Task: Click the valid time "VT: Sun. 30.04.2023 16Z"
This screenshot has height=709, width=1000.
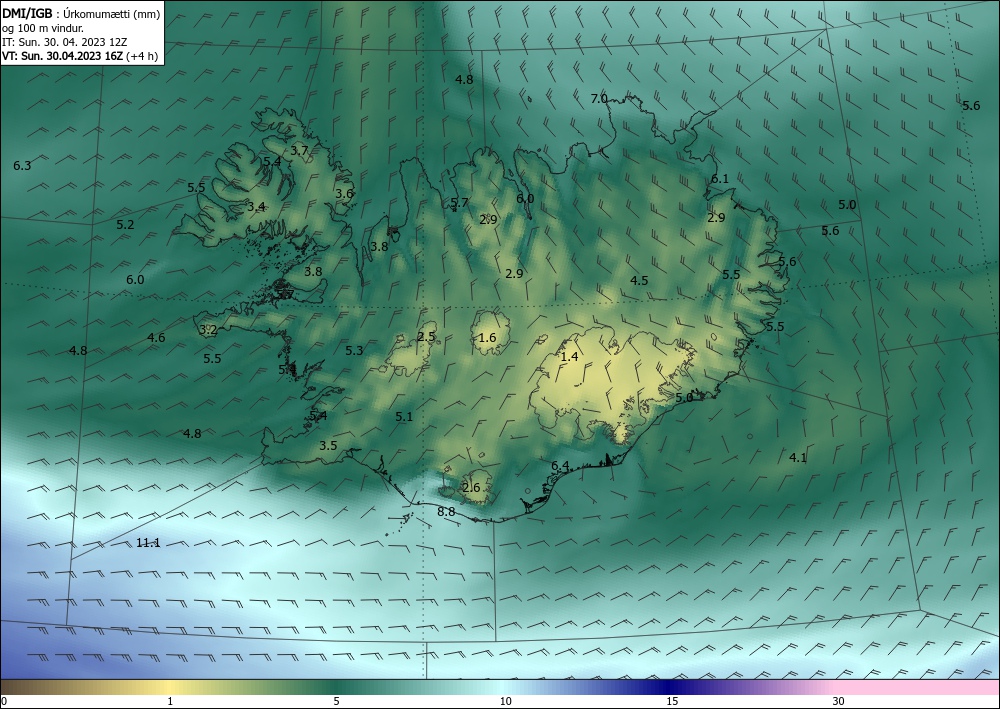Action: click(62, 56)
